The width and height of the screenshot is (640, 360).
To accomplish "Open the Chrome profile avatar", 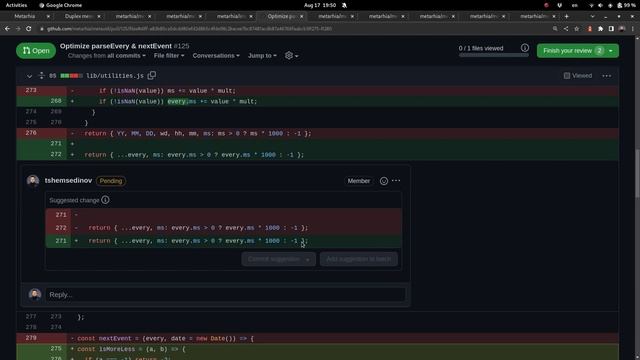I will 622,29.
